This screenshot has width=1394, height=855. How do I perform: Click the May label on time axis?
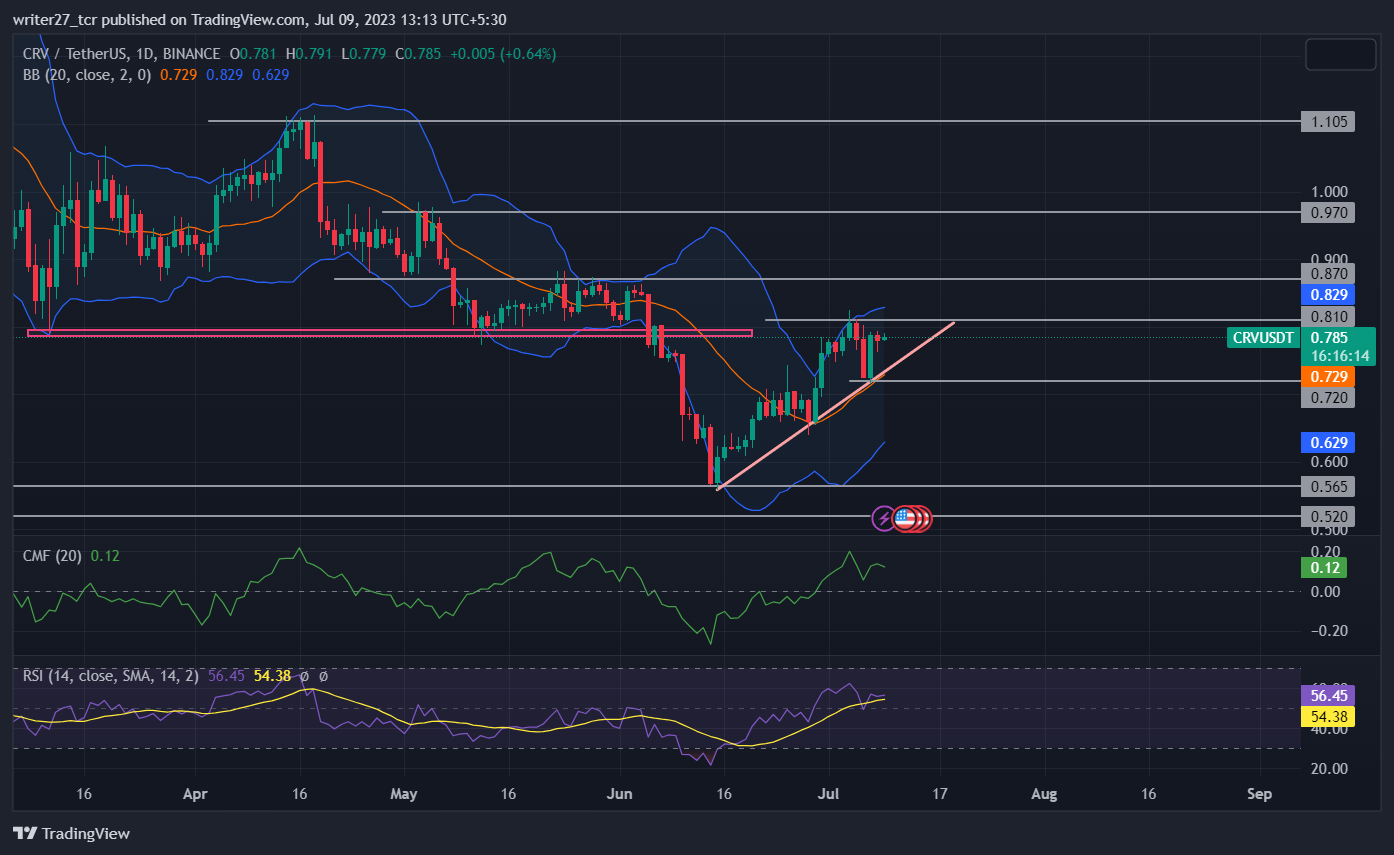point(405,794)
